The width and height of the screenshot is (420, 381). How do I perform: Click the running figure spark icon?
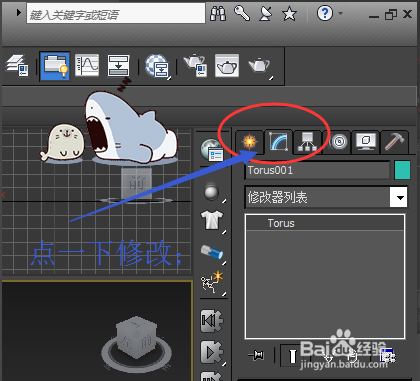point(213,283)
